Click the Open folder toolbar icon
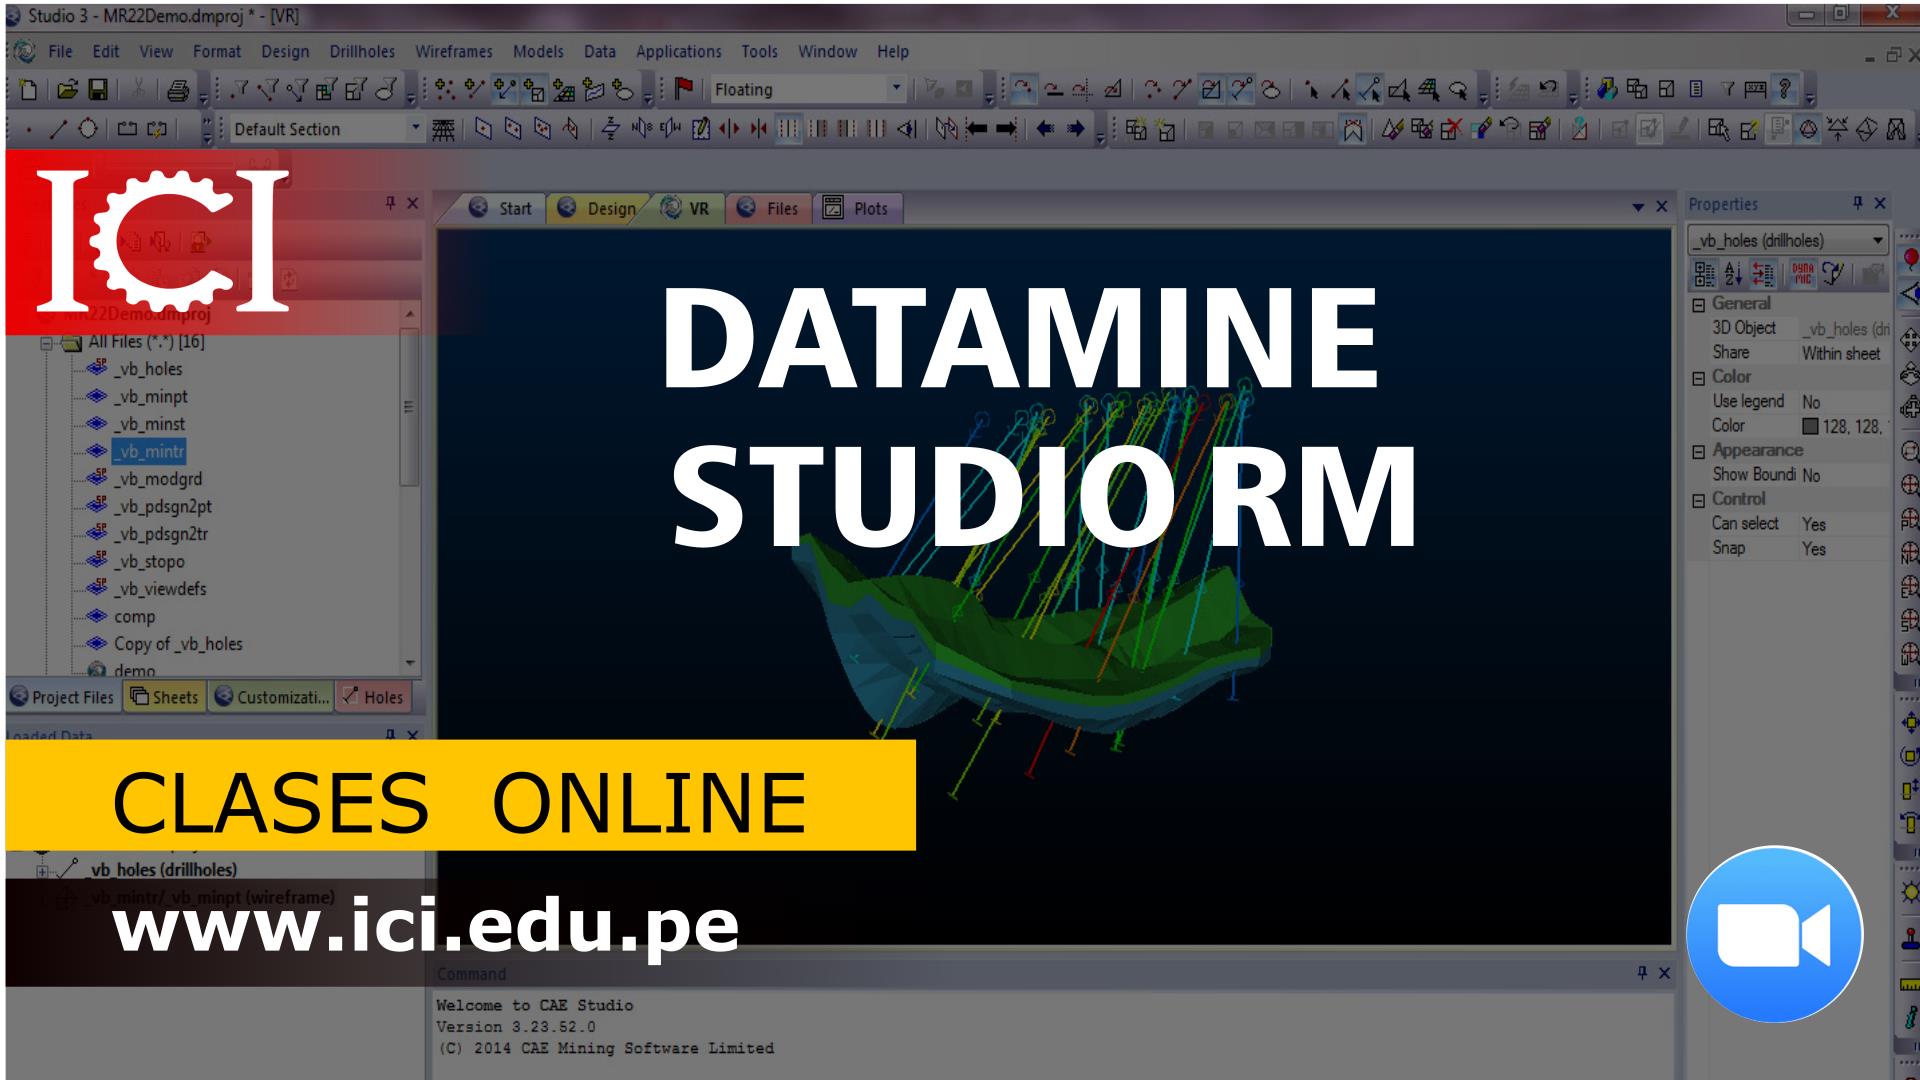The height and width of the screenshot is (1080, 1920). coord(67,90)
